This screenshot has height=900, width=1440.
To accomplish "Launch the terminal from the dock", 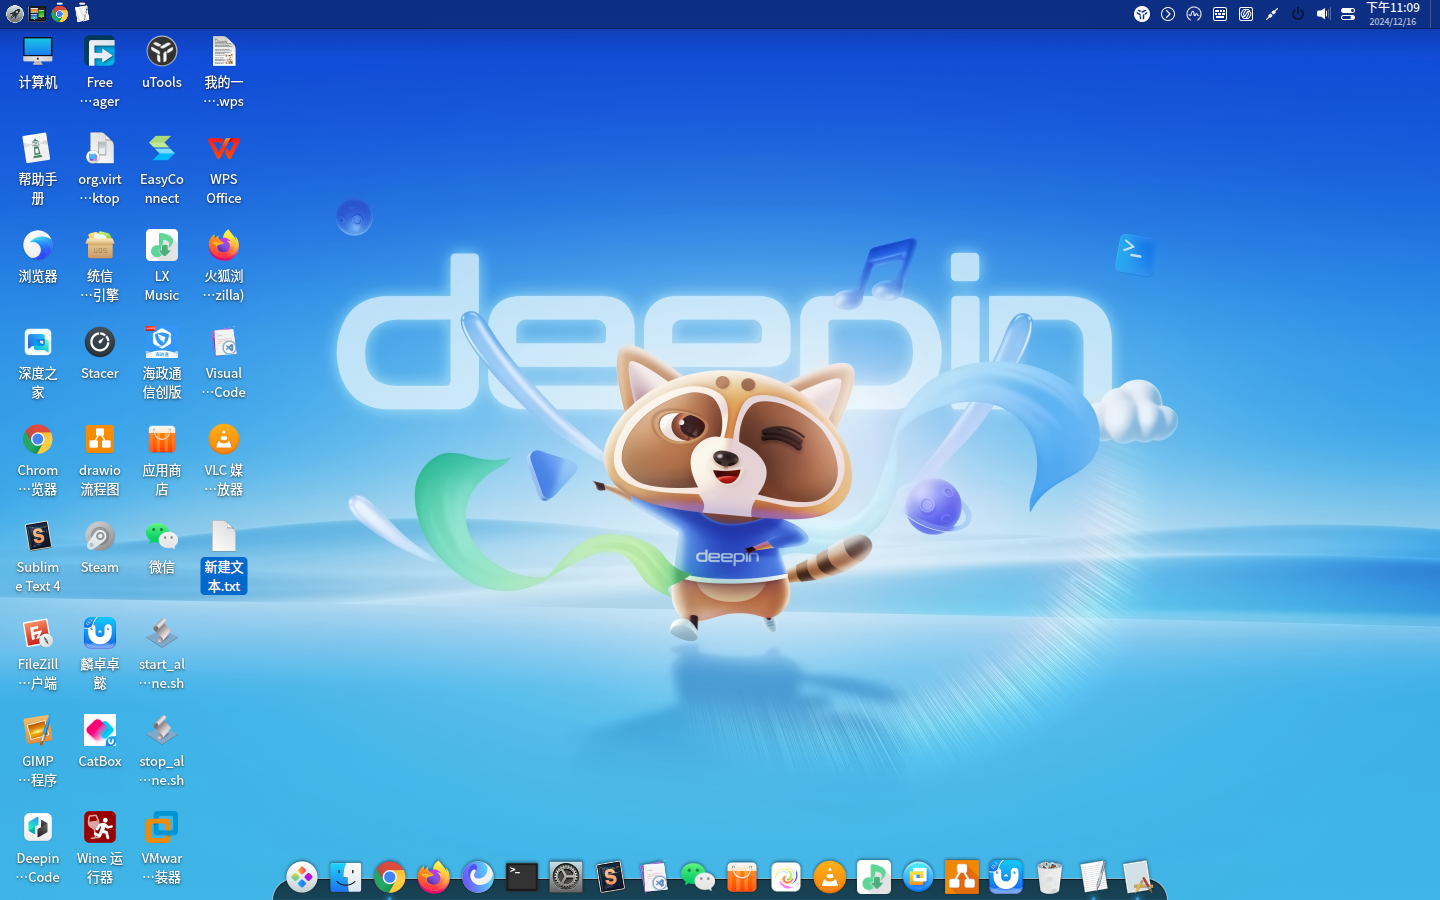I will tap(522, 877).
